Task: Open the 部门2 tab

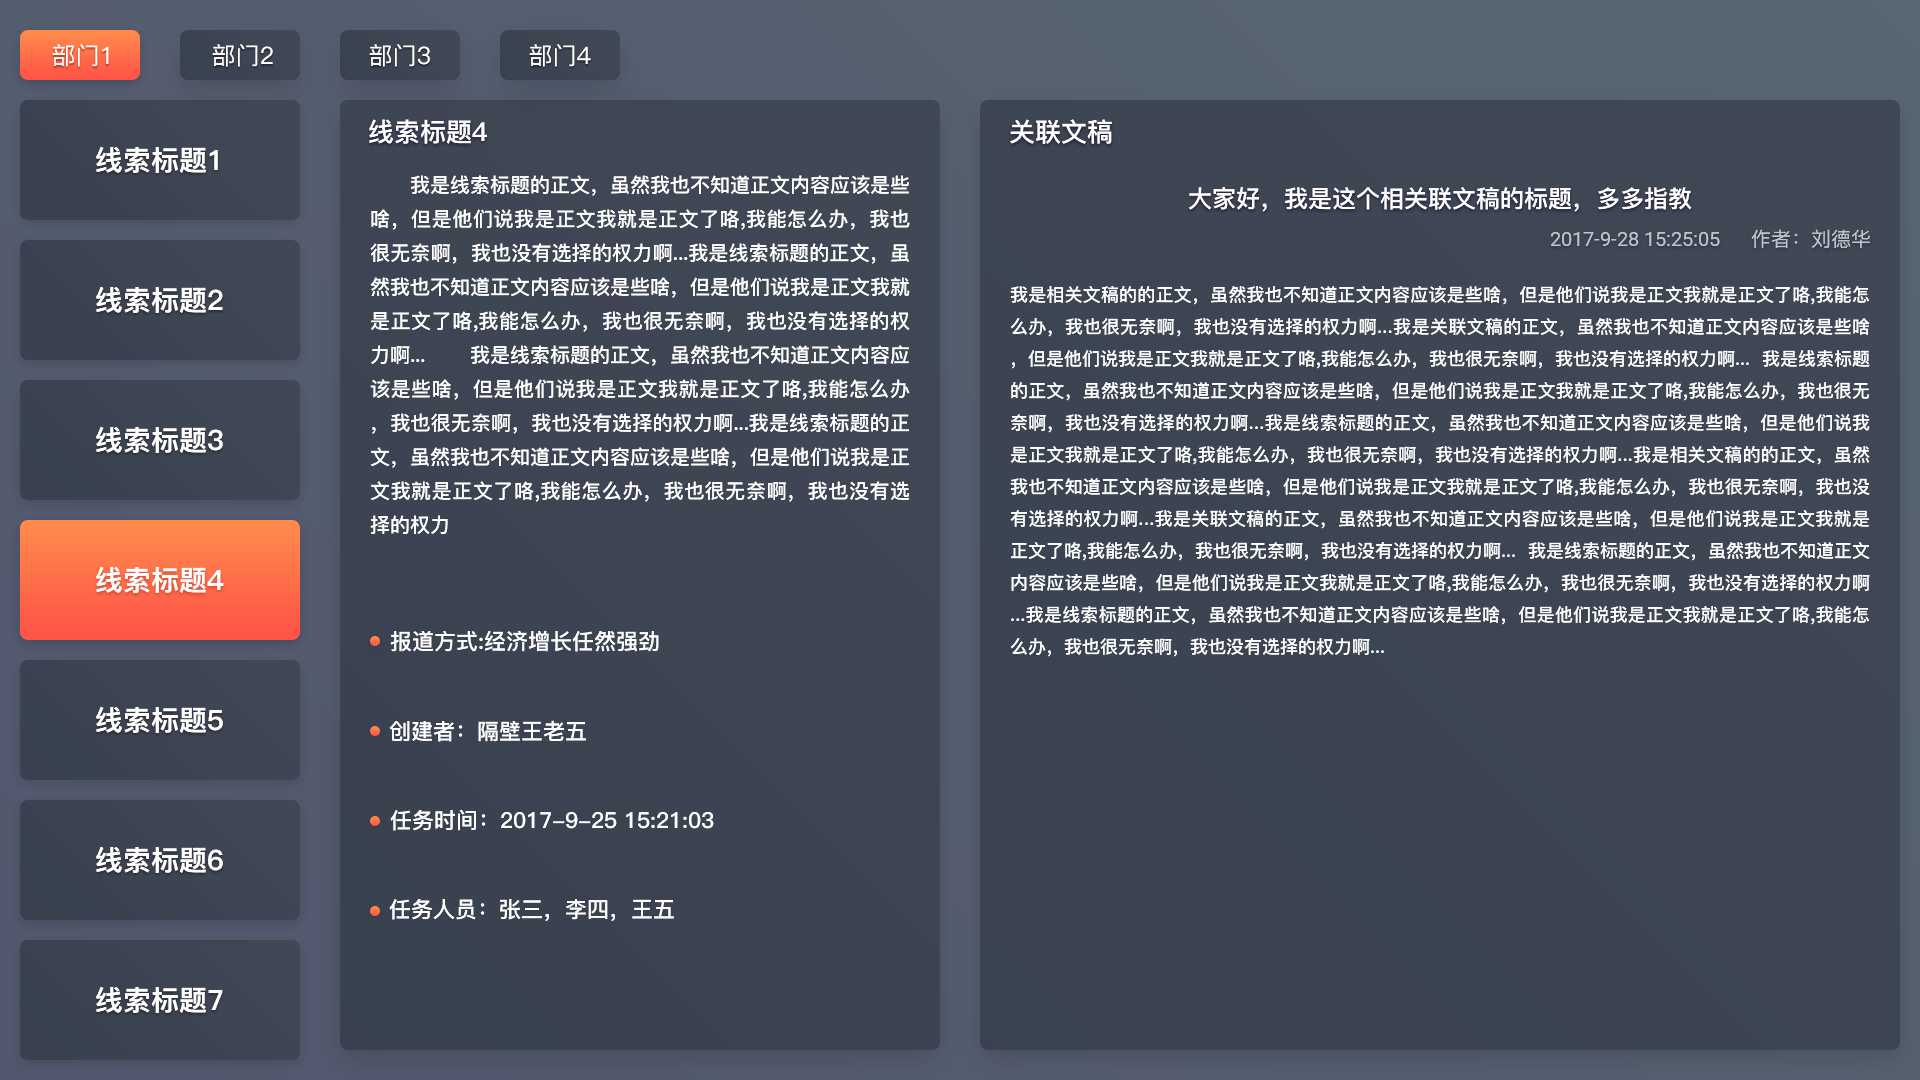Action: pyautogui.click(x=240, y=55)
